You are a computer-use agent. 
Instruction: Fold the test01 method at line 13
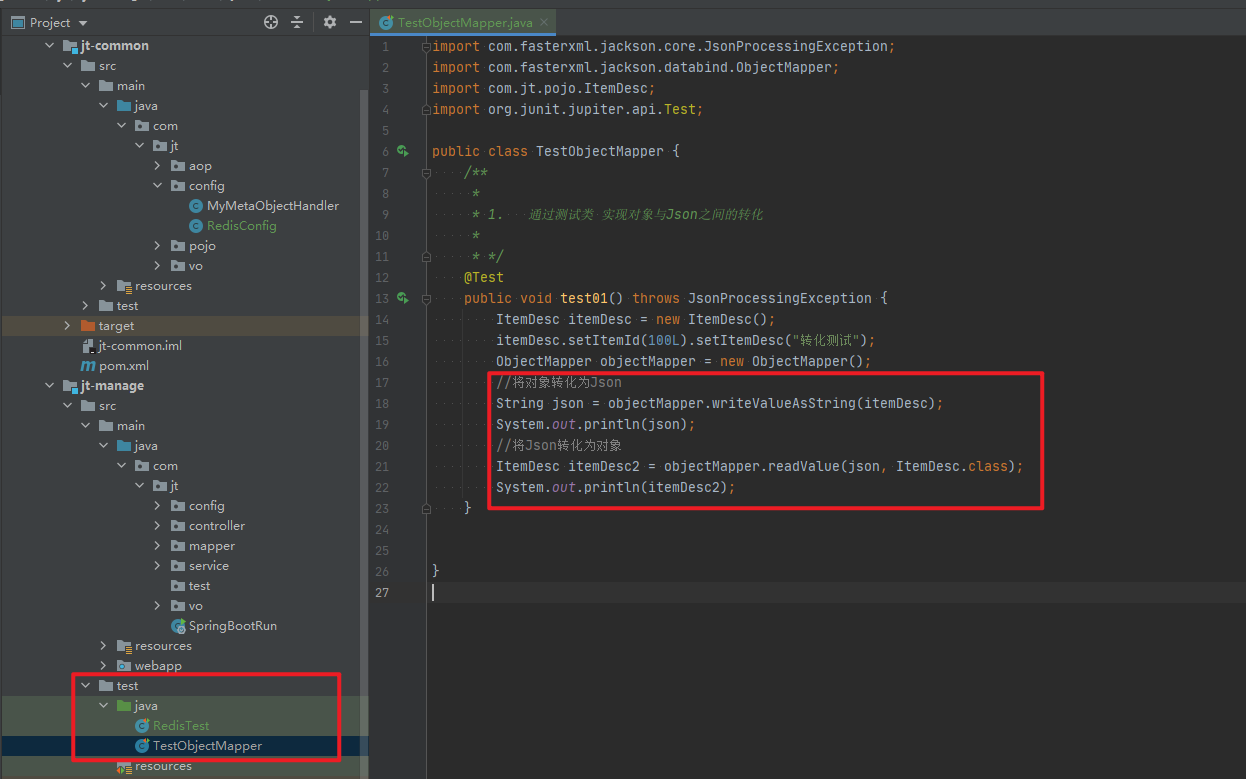(426, 298)
